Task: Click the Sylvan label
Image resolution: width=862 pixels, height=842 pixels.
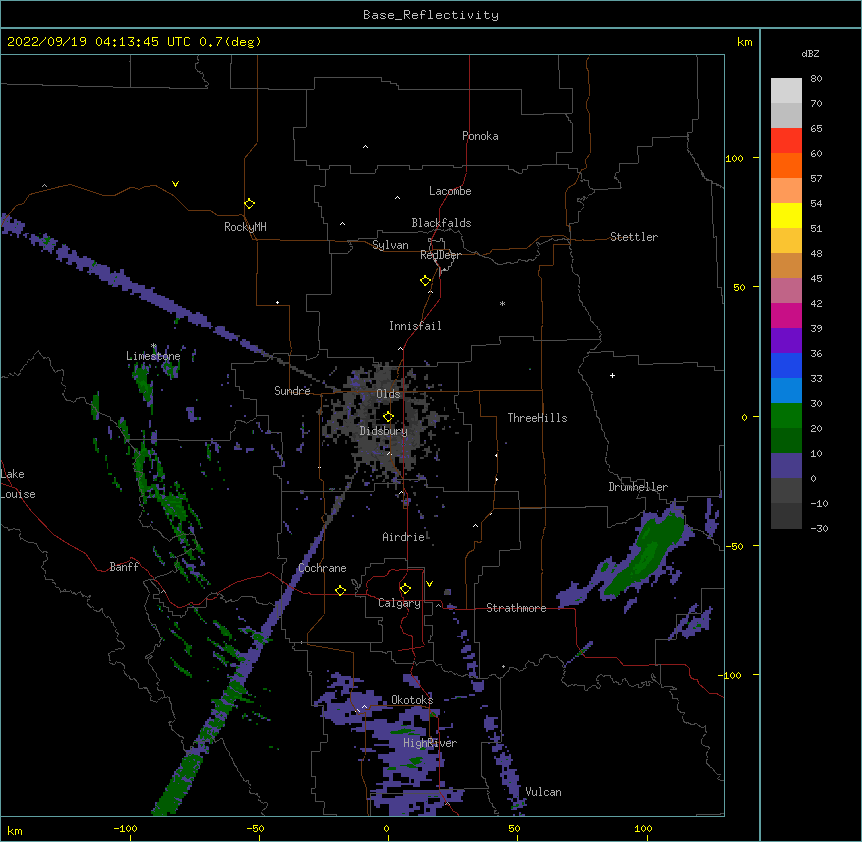Action: 390,245
